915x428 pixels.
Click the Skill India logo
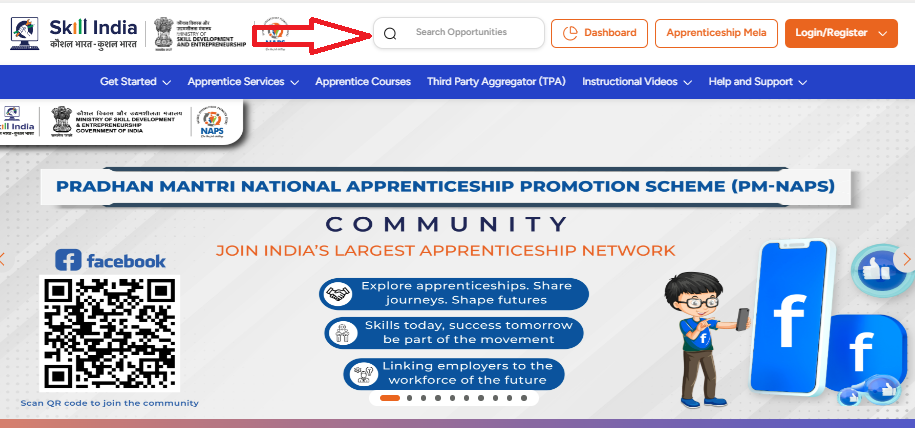pyautogui.click(x=74, y=33)
